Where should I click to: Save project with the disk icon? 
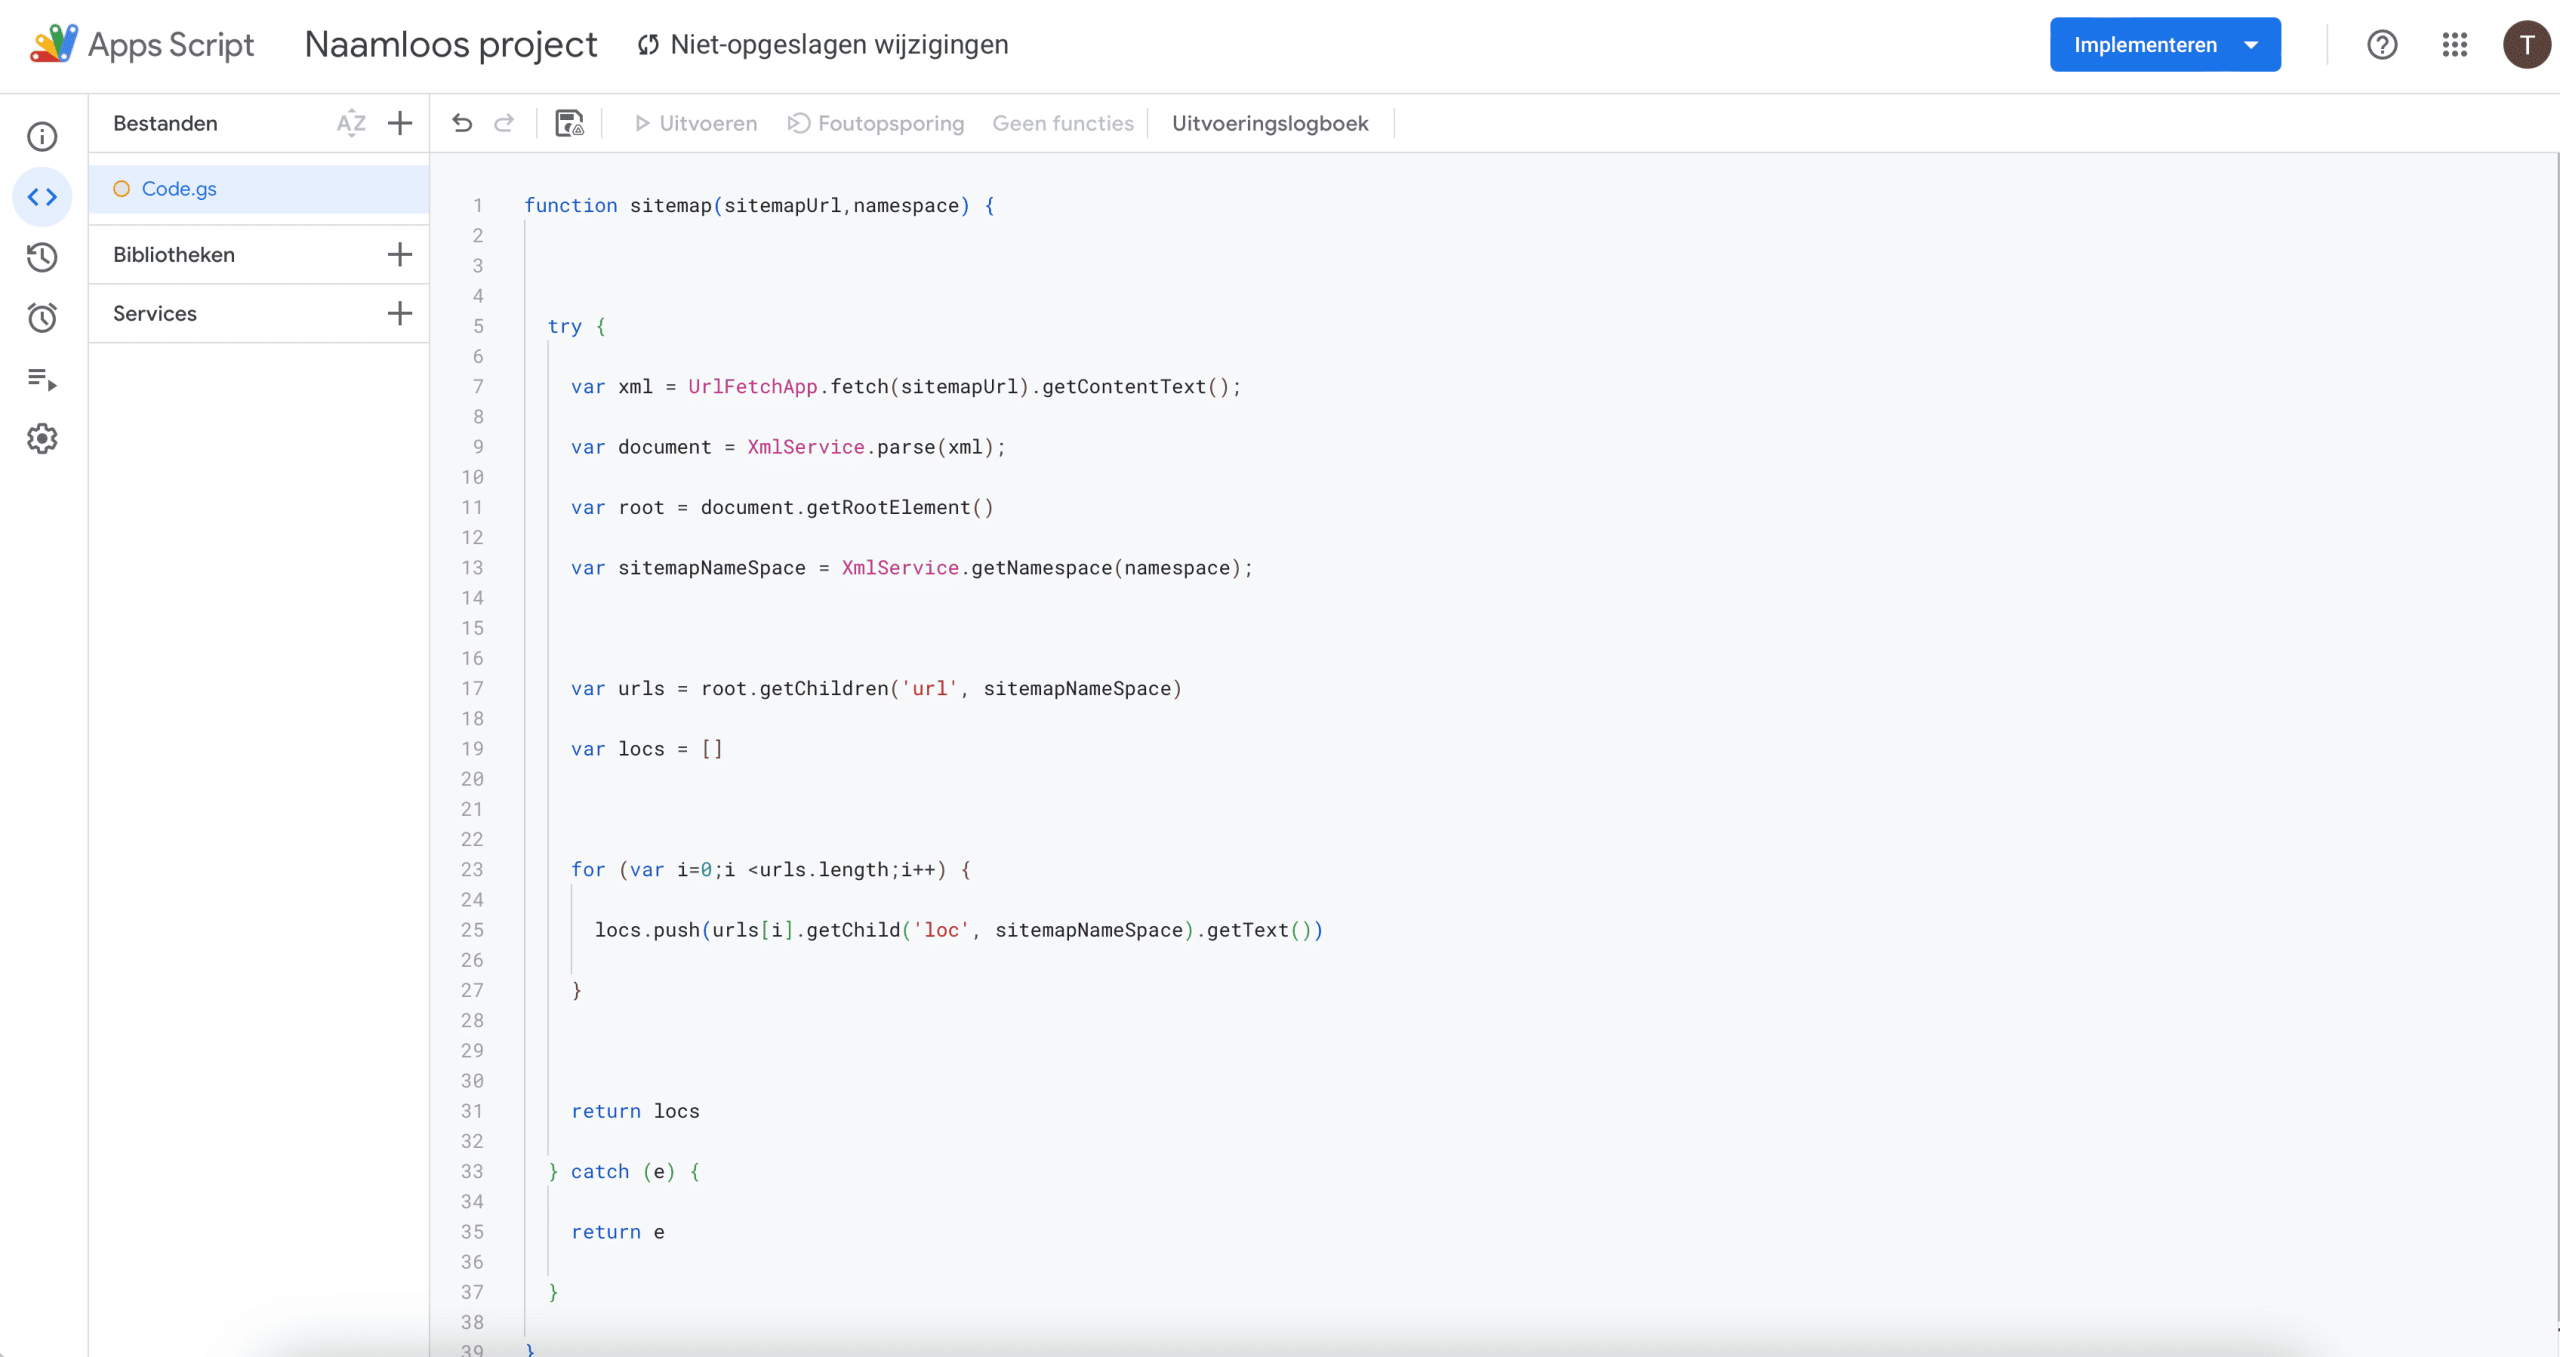coord(569,123)
